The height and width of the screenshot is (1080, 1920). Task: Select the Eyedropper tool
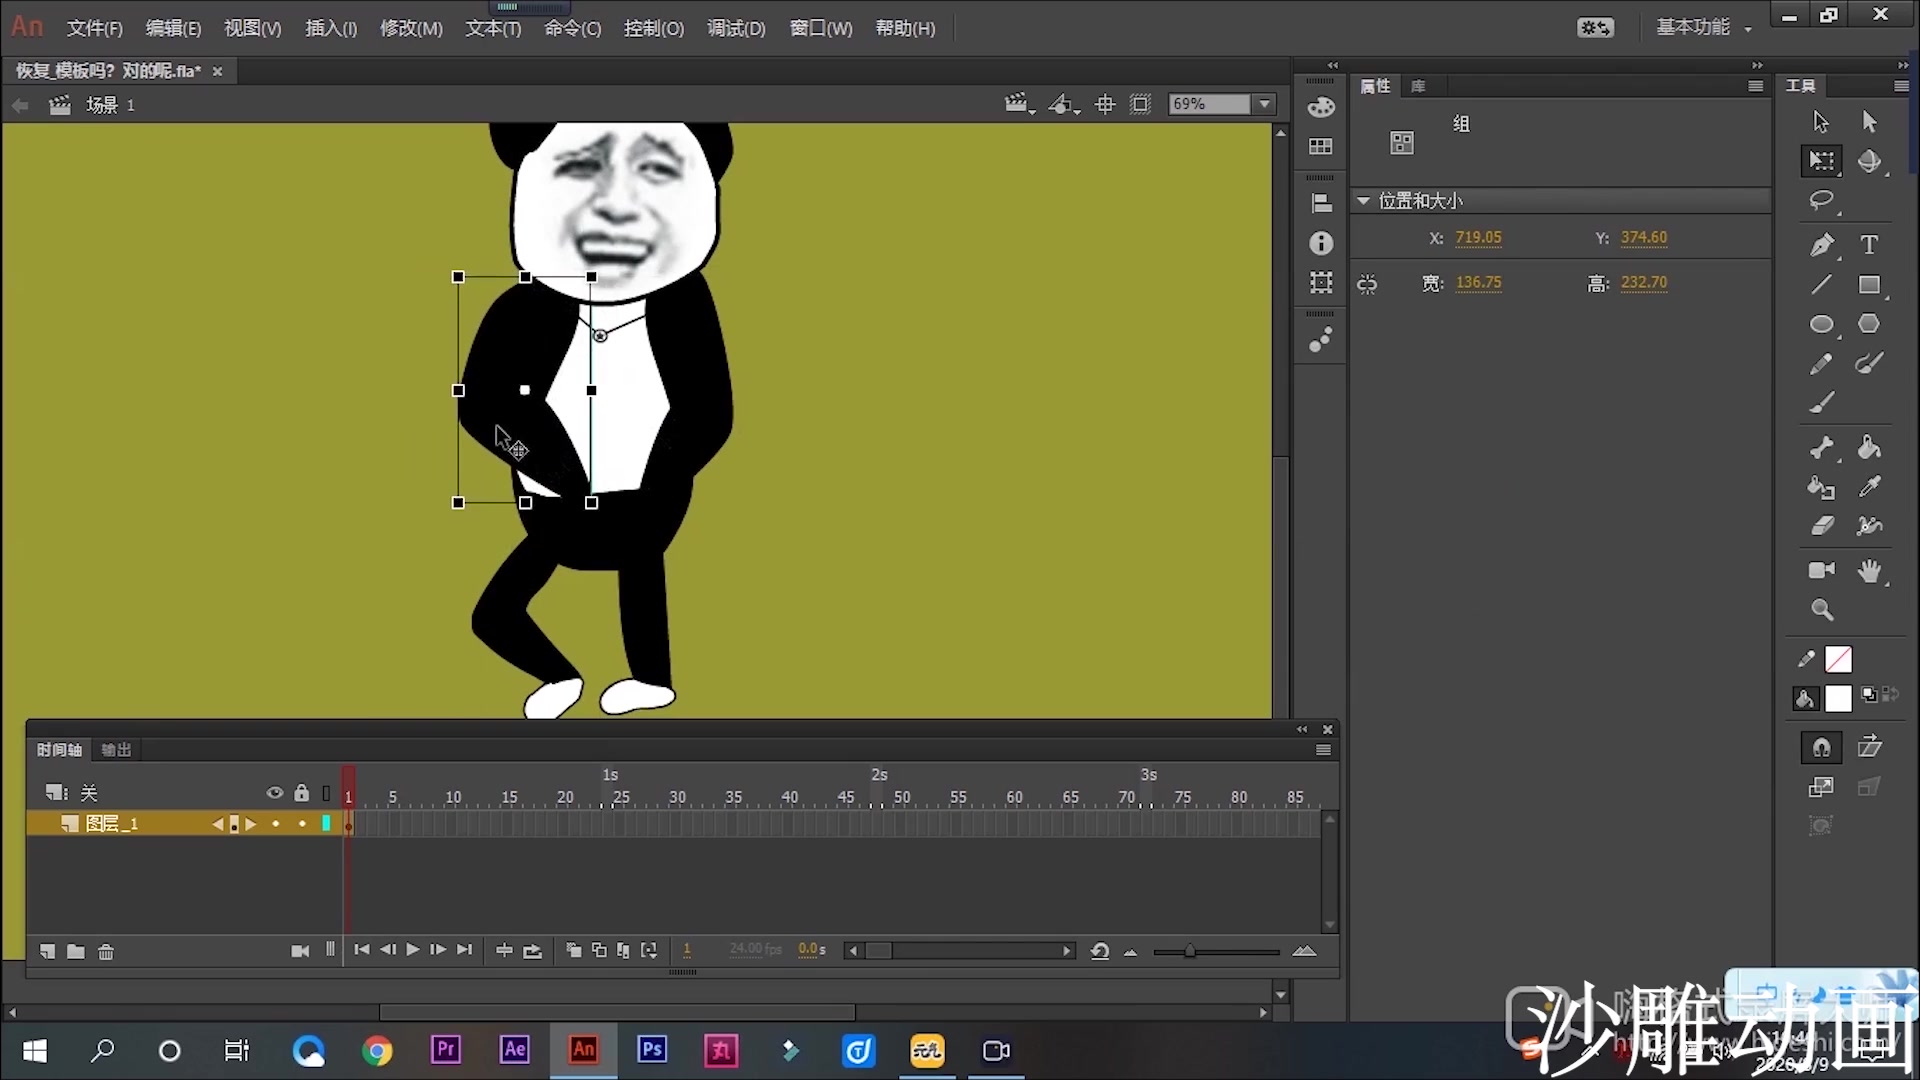[x=1869, y=487]
